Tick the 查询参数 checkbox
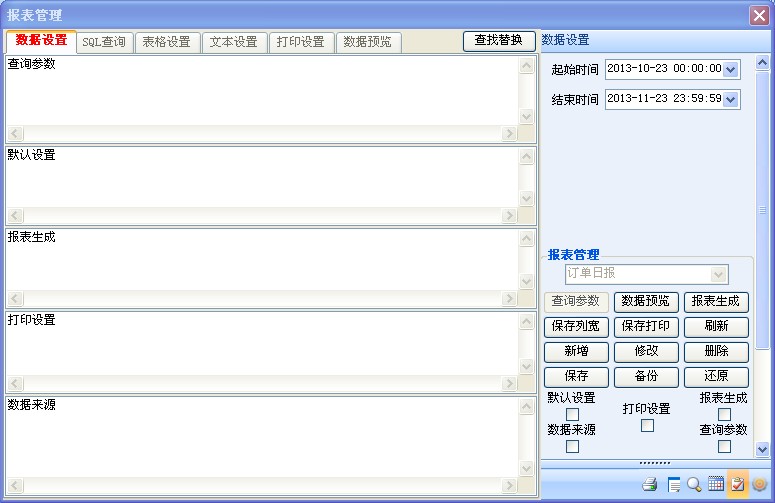The width and height of the screenshot is (775, 503). click(724, 446)
